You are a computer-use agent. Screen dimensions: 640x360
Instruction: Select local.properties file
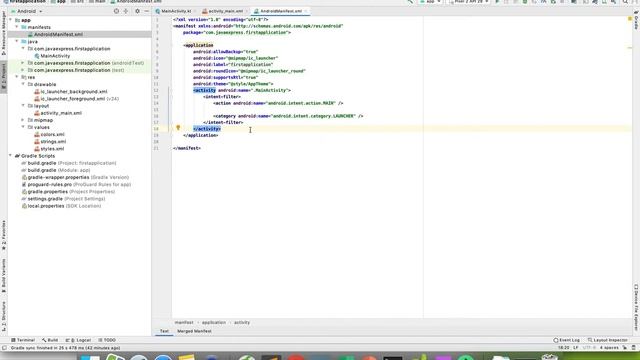tap(61, 206)
